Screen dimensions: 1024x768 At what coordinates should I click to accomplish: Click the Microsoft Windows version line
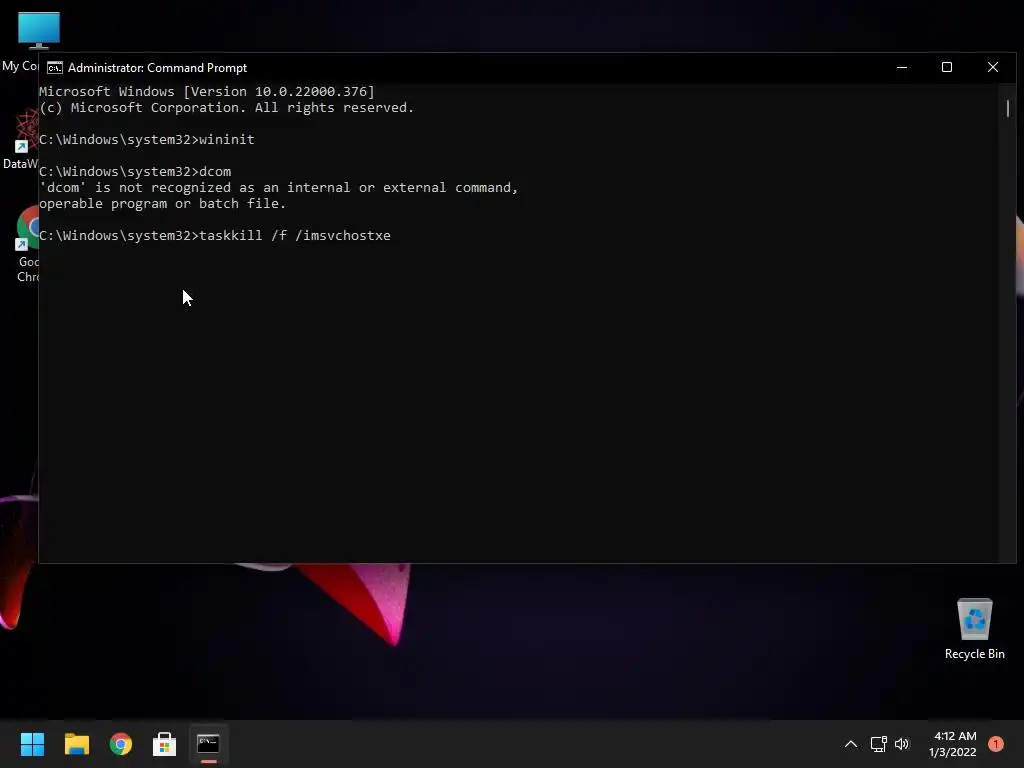[x=207, y=92]
